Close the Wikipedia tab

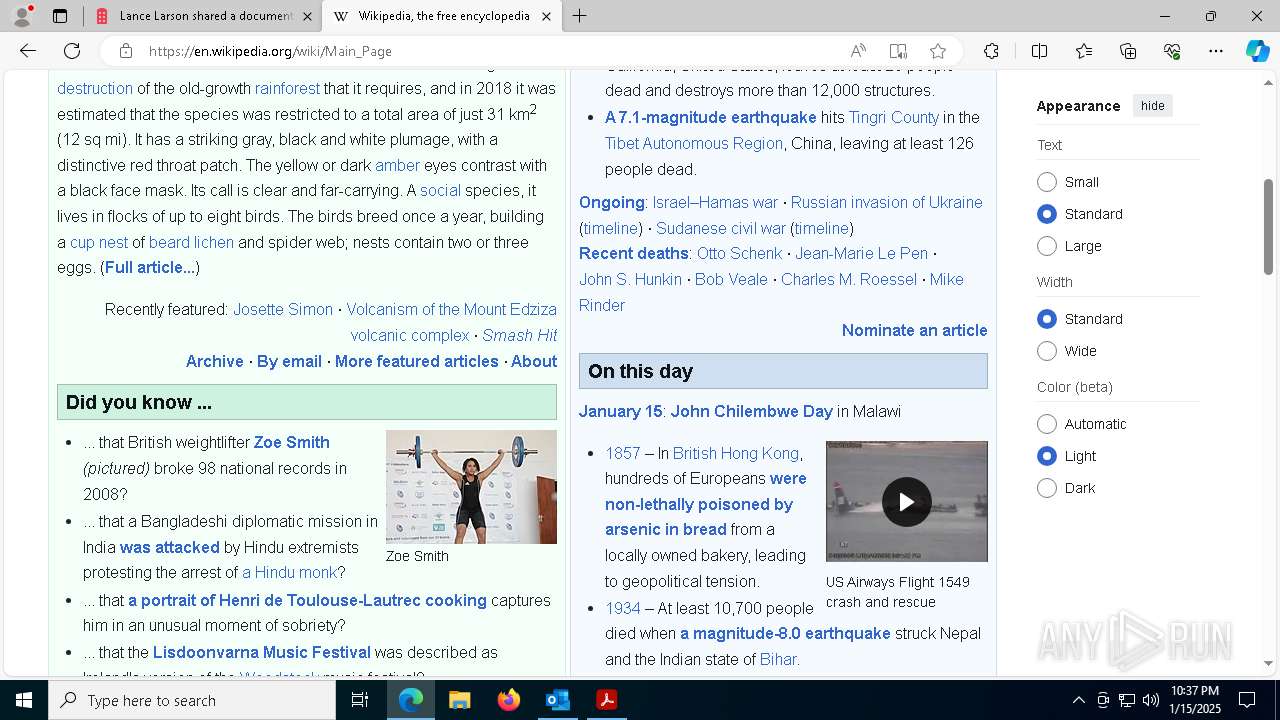(546, 16)
